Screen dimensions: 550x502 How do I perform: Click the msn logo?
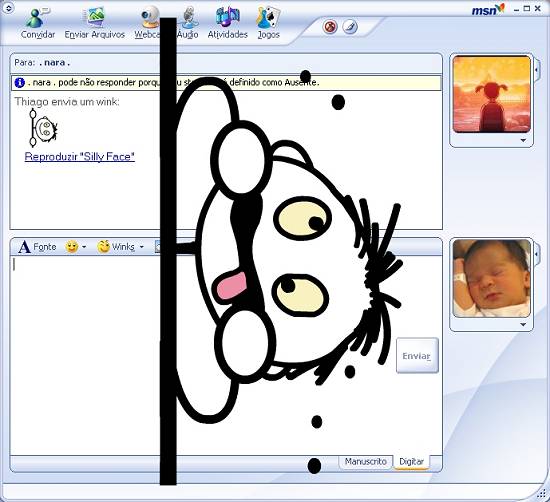[x=488, y=9]
